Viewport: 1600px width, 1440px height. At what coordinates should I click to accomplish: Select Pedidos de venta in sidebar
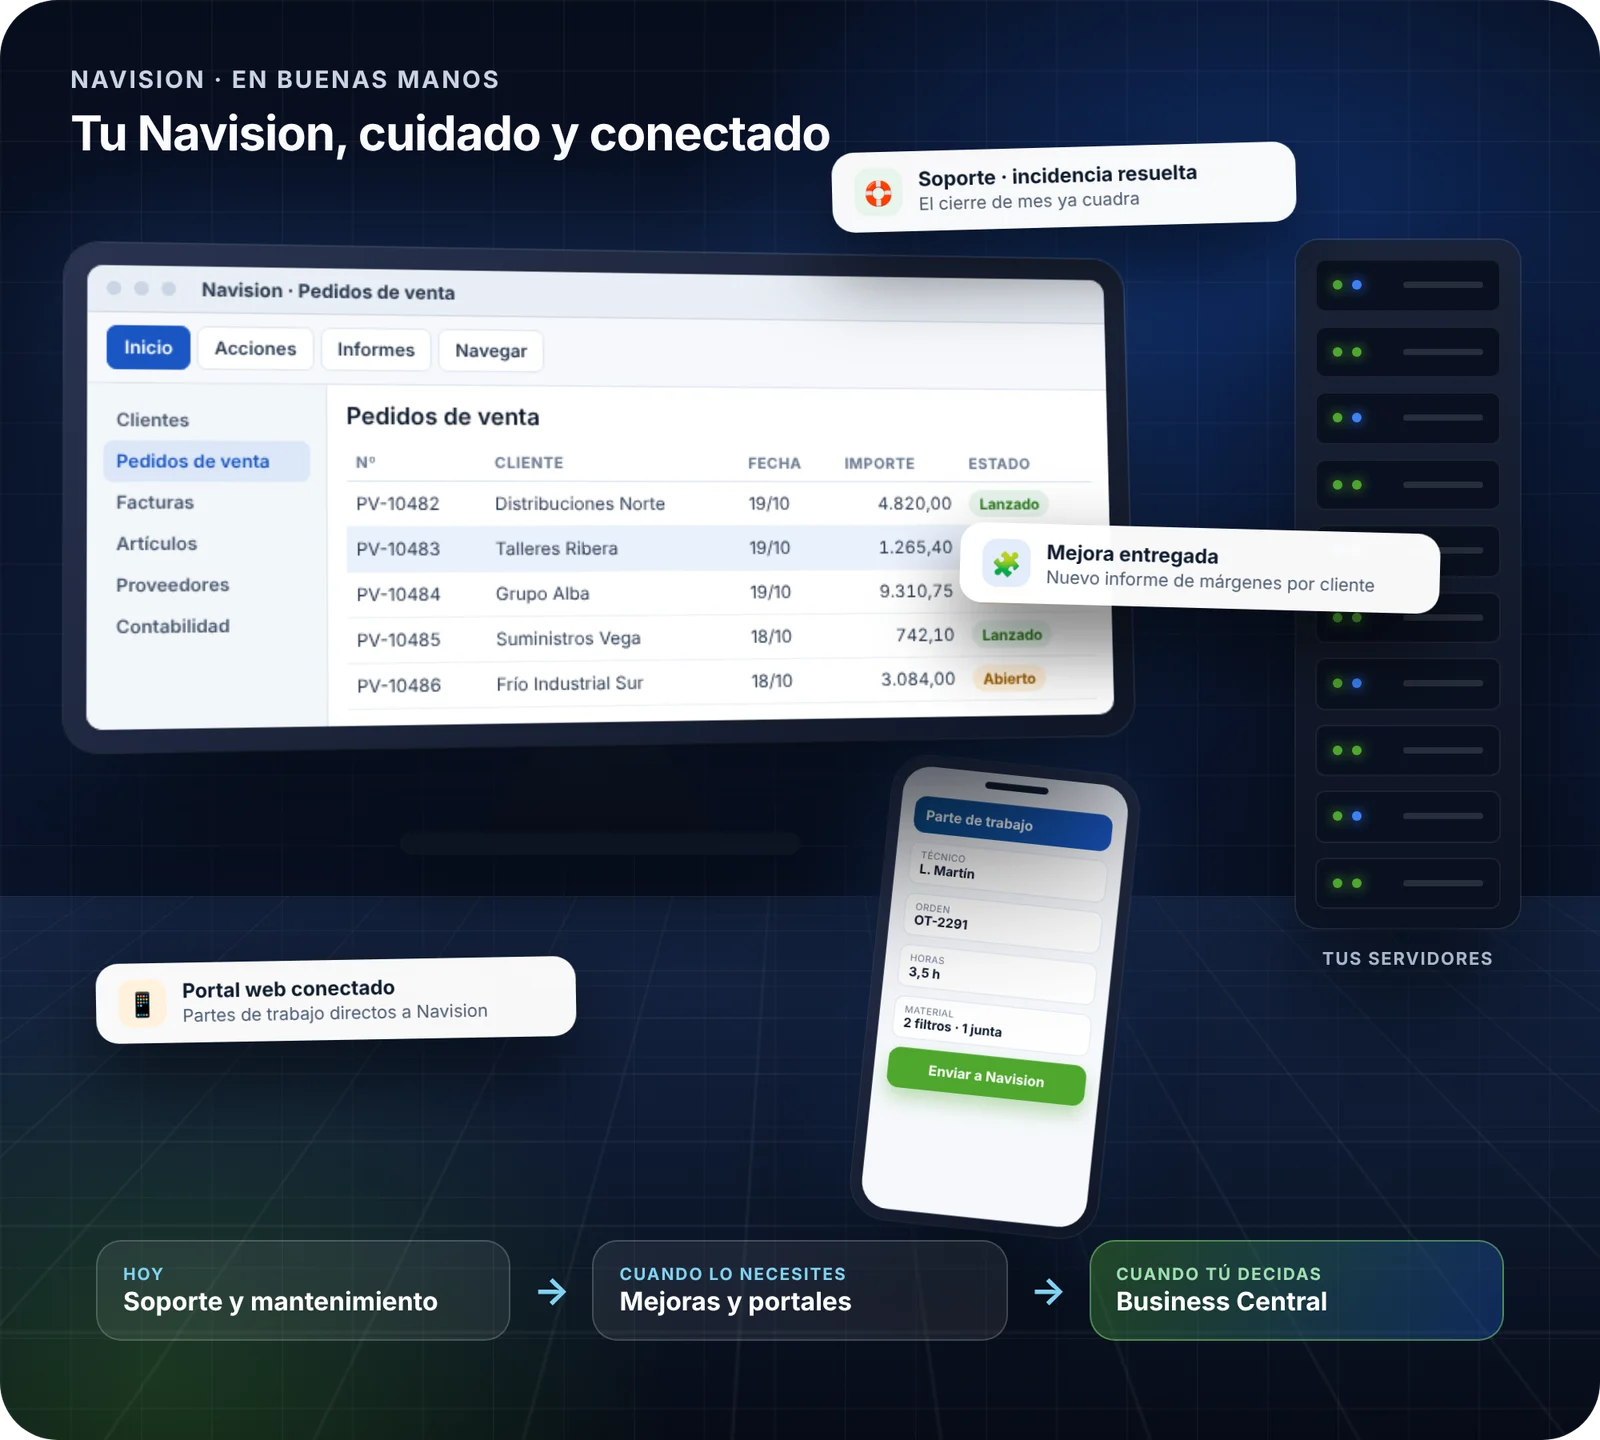tap(206, 461)
